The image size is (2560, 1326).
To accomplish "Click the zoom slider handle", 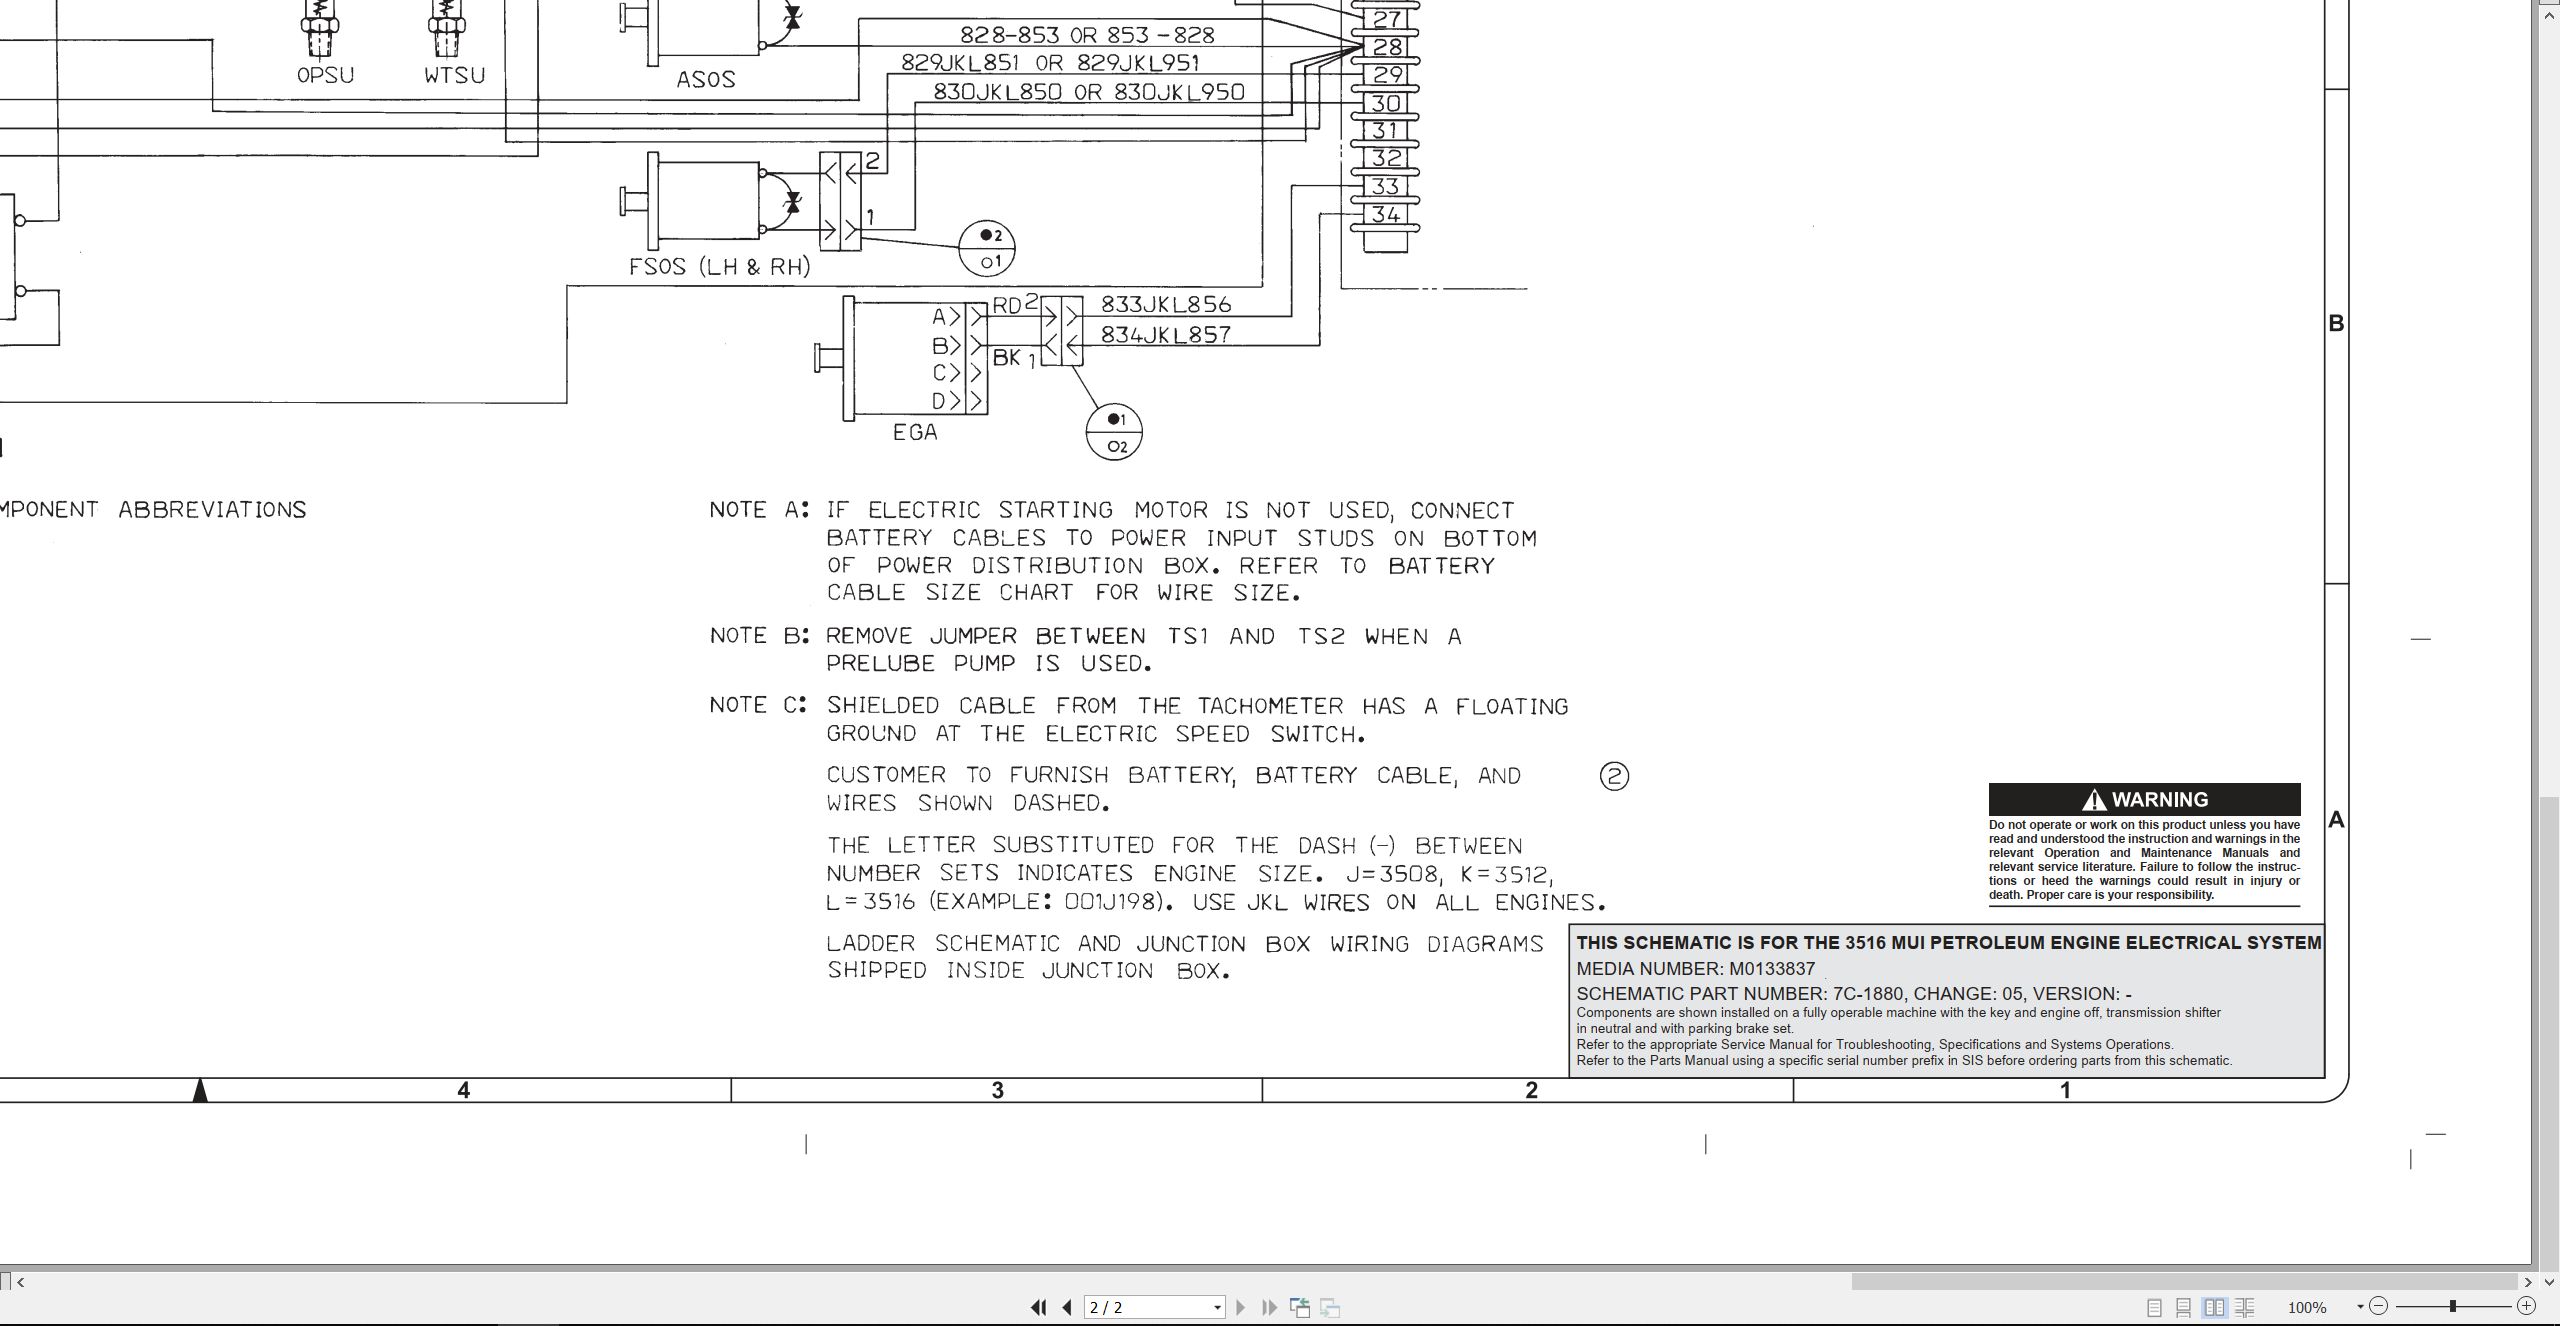I will pyautogui.click(x=2453, y=1306).
